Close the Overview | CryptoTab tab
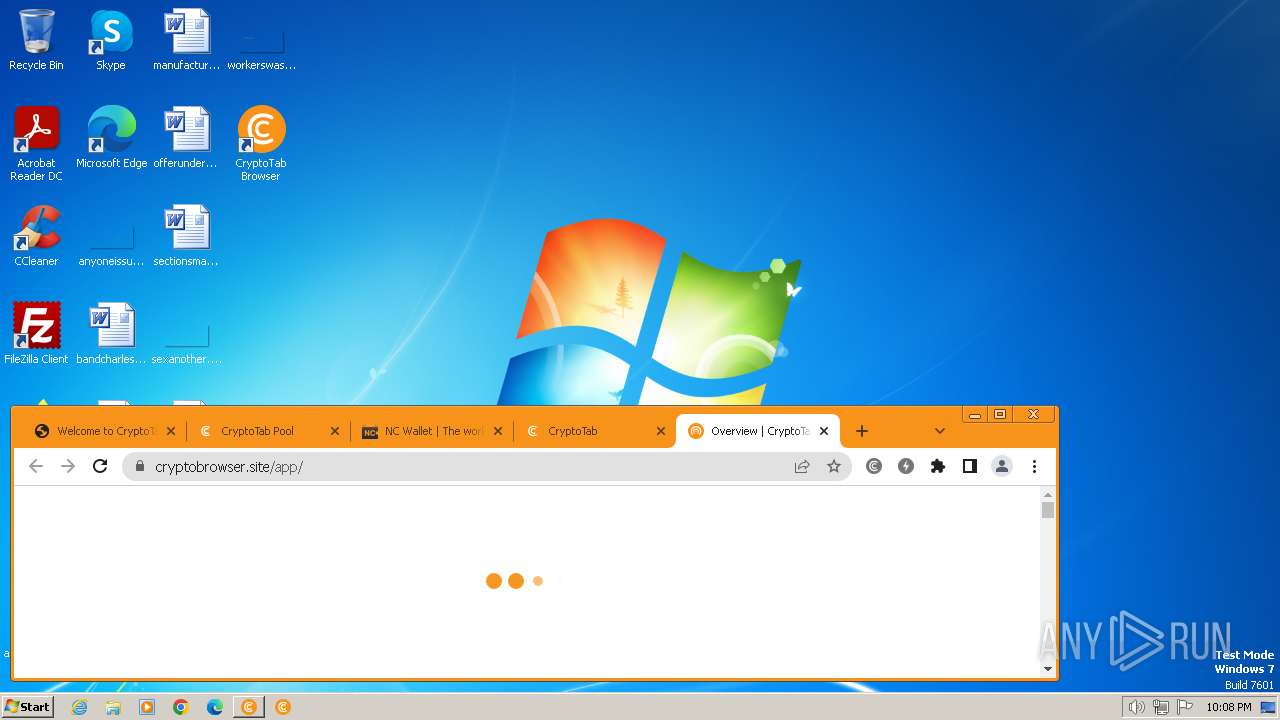This screenshot has width=1280, height=720. tap(824, 431)
